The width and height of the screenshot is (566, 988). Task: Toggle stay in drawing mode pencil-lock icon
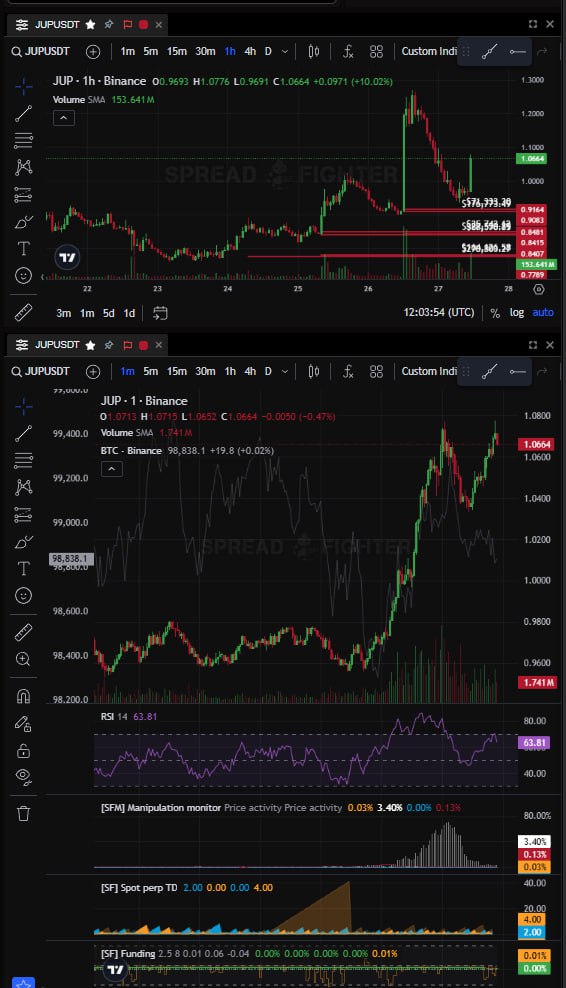tap(23, 724)
